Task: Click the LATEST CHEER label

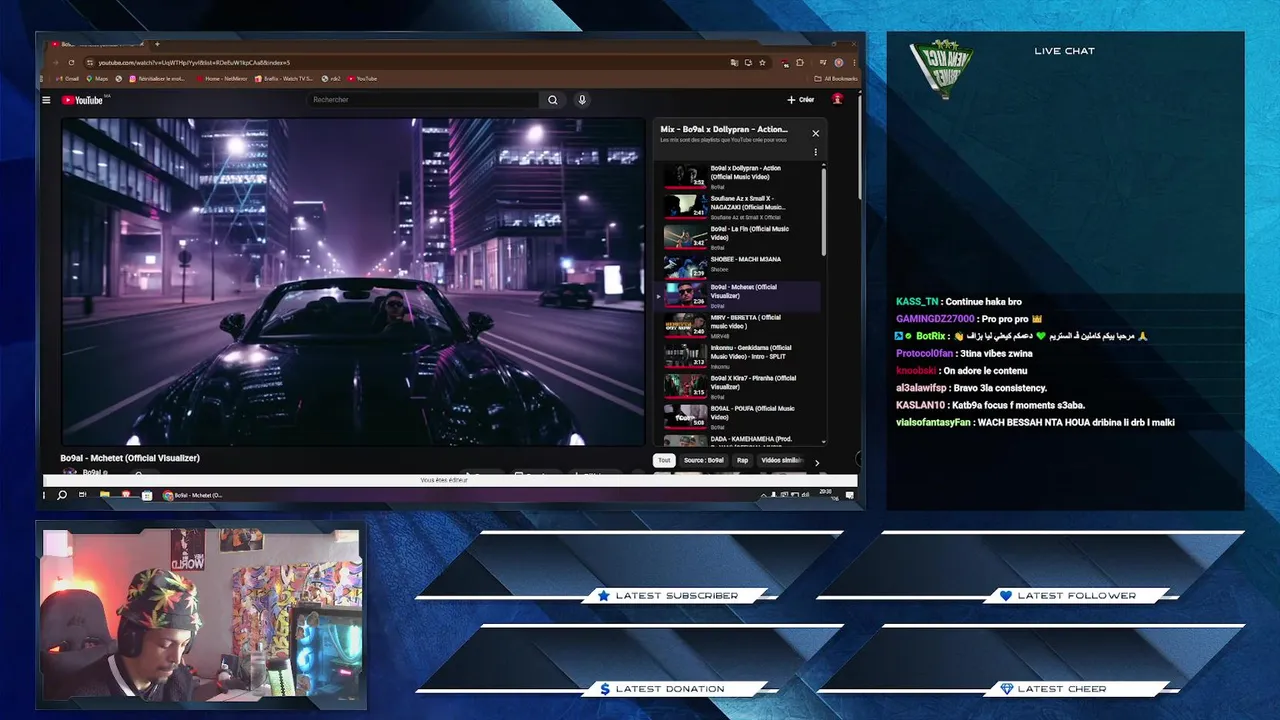Action: point(1062,689)
